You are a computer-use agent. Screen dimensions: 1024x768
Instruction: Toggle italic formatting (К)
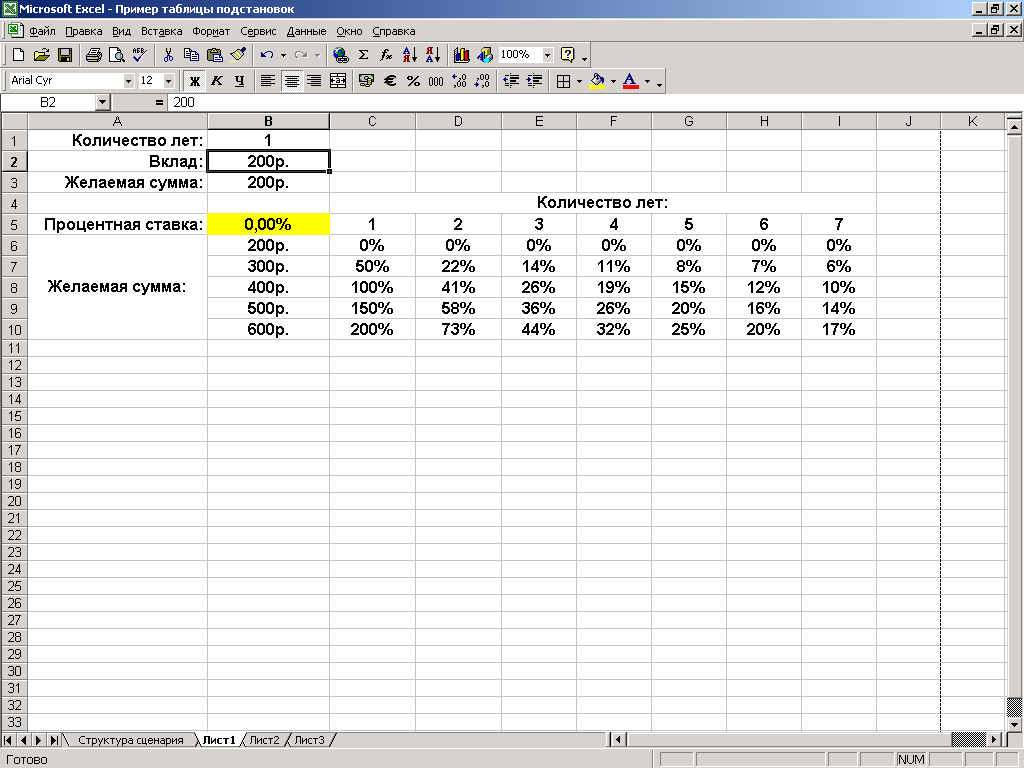coord(217,81)
